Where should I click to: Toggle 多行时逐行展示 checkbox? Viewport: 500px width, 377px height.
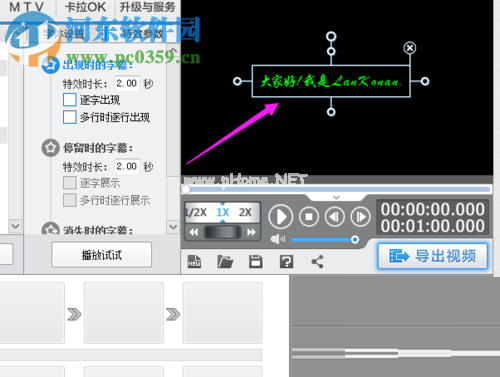70,200
